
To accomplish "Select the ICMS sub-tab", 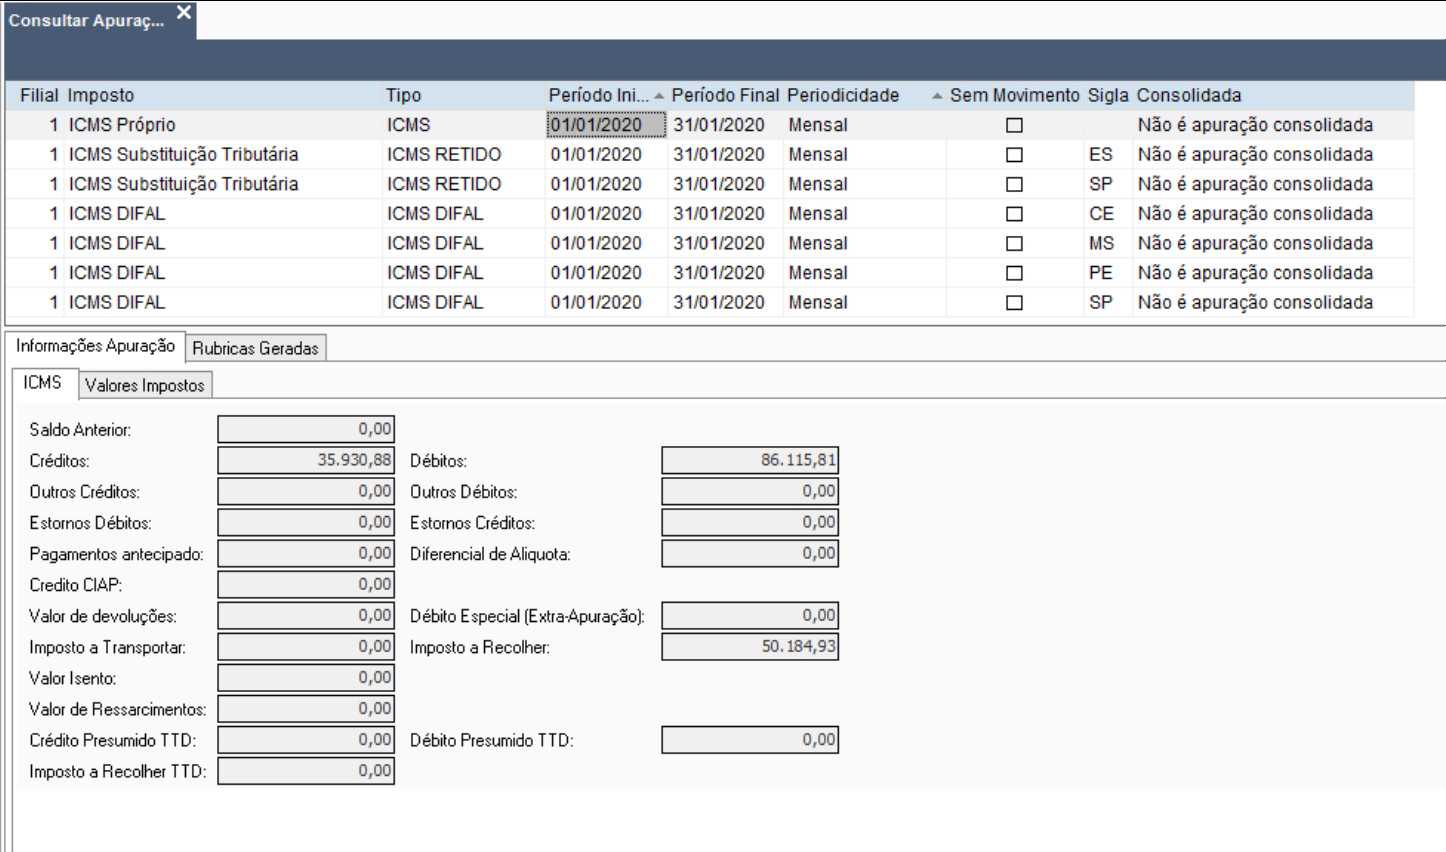I will pyautogui.click(x=43, y=383).
